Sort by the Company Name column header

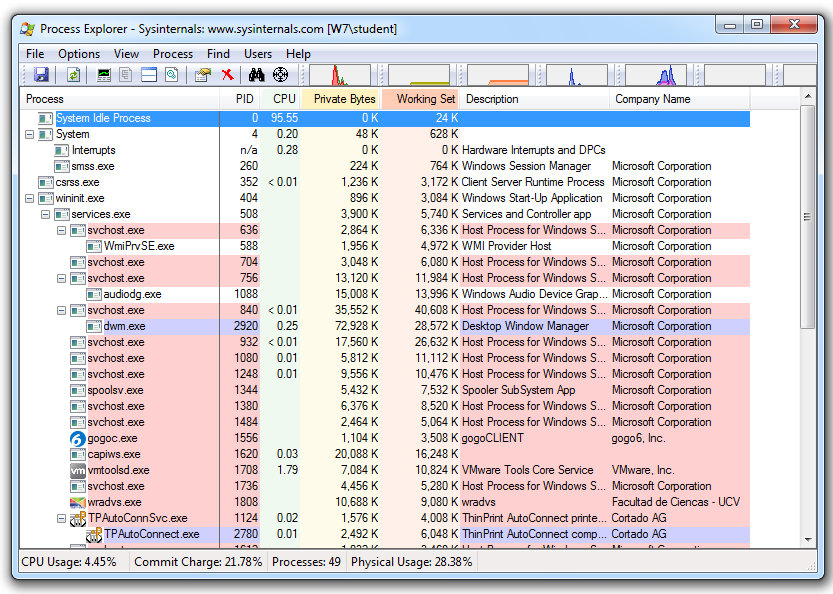click(x=679, y=99)
